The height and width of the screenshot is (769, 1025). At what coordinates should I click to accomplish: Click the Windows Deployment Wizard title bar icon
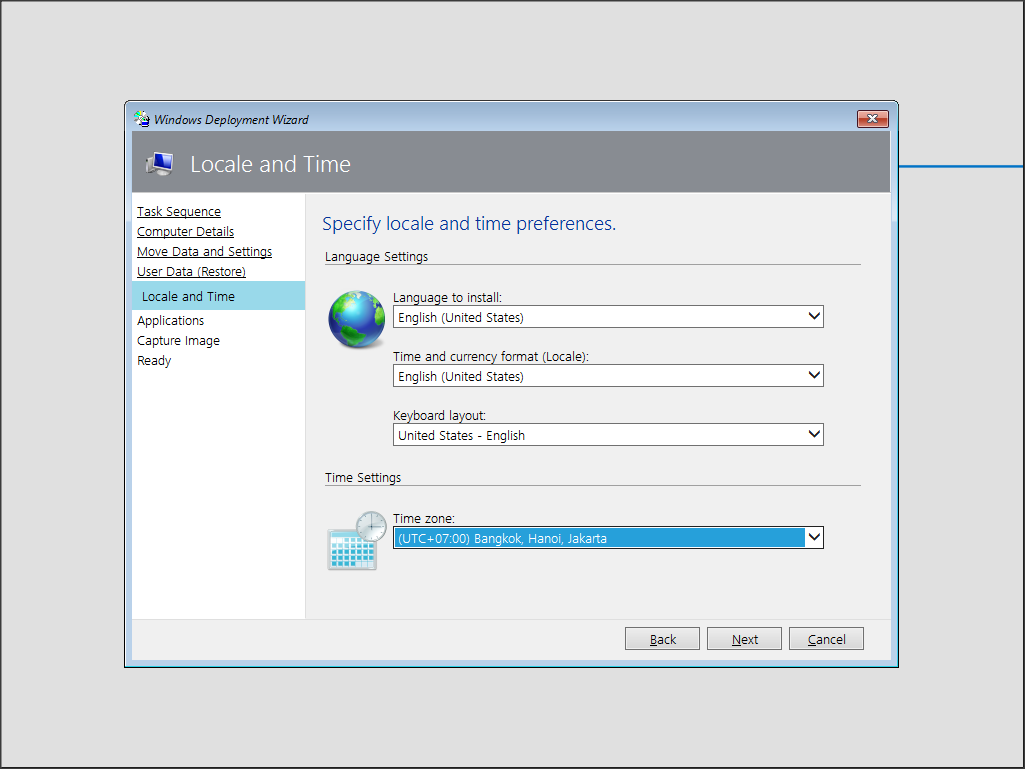tap(142, 119)
